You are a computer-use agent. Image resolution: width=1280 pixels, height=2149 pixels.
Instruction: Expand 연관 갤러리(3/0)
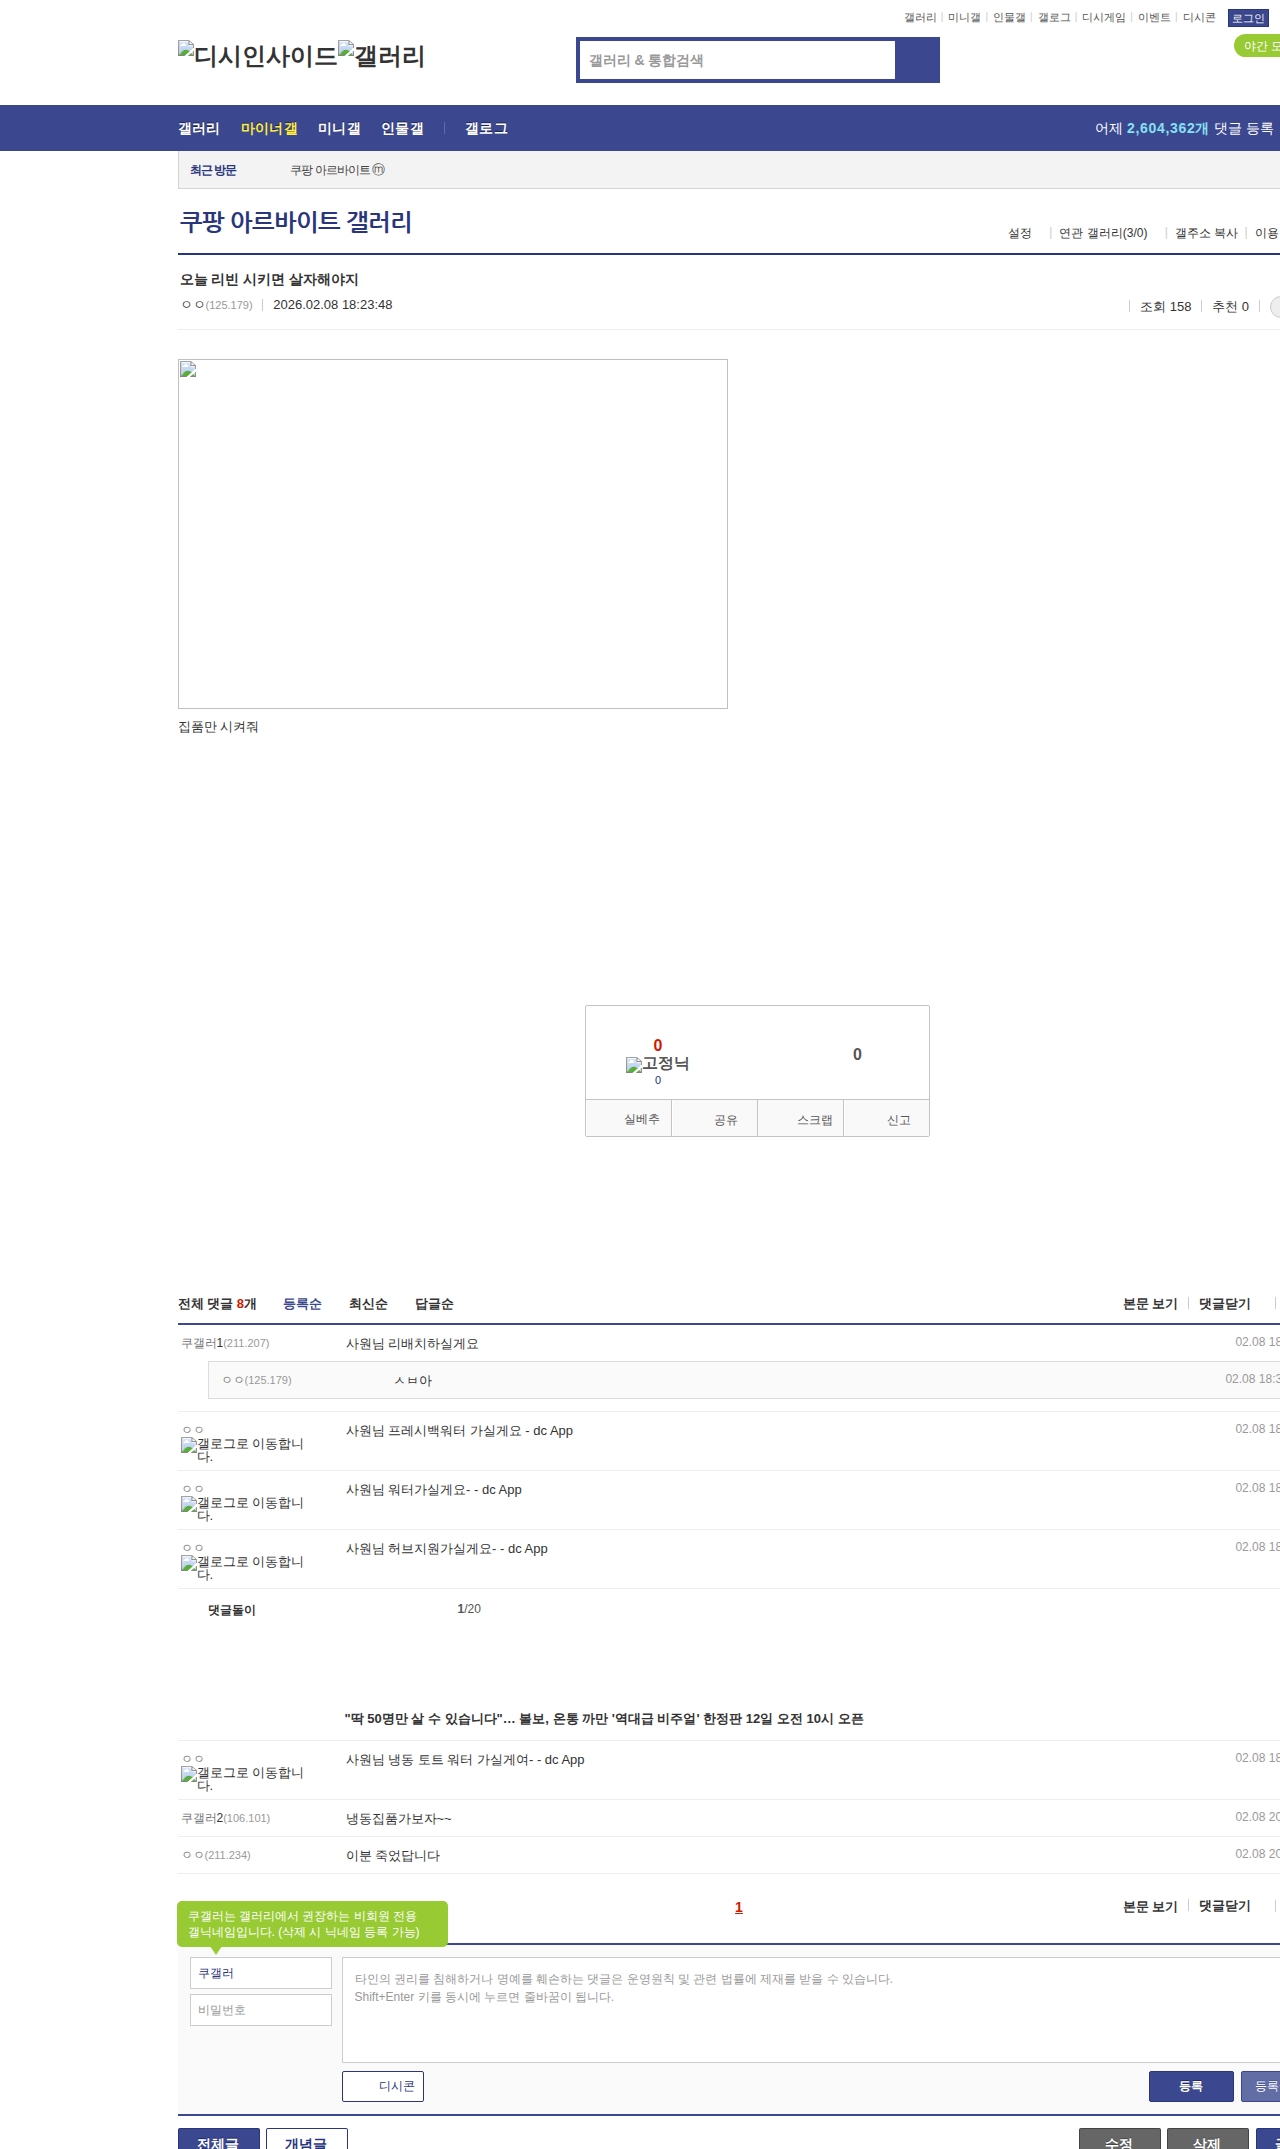pos(1103,233)
